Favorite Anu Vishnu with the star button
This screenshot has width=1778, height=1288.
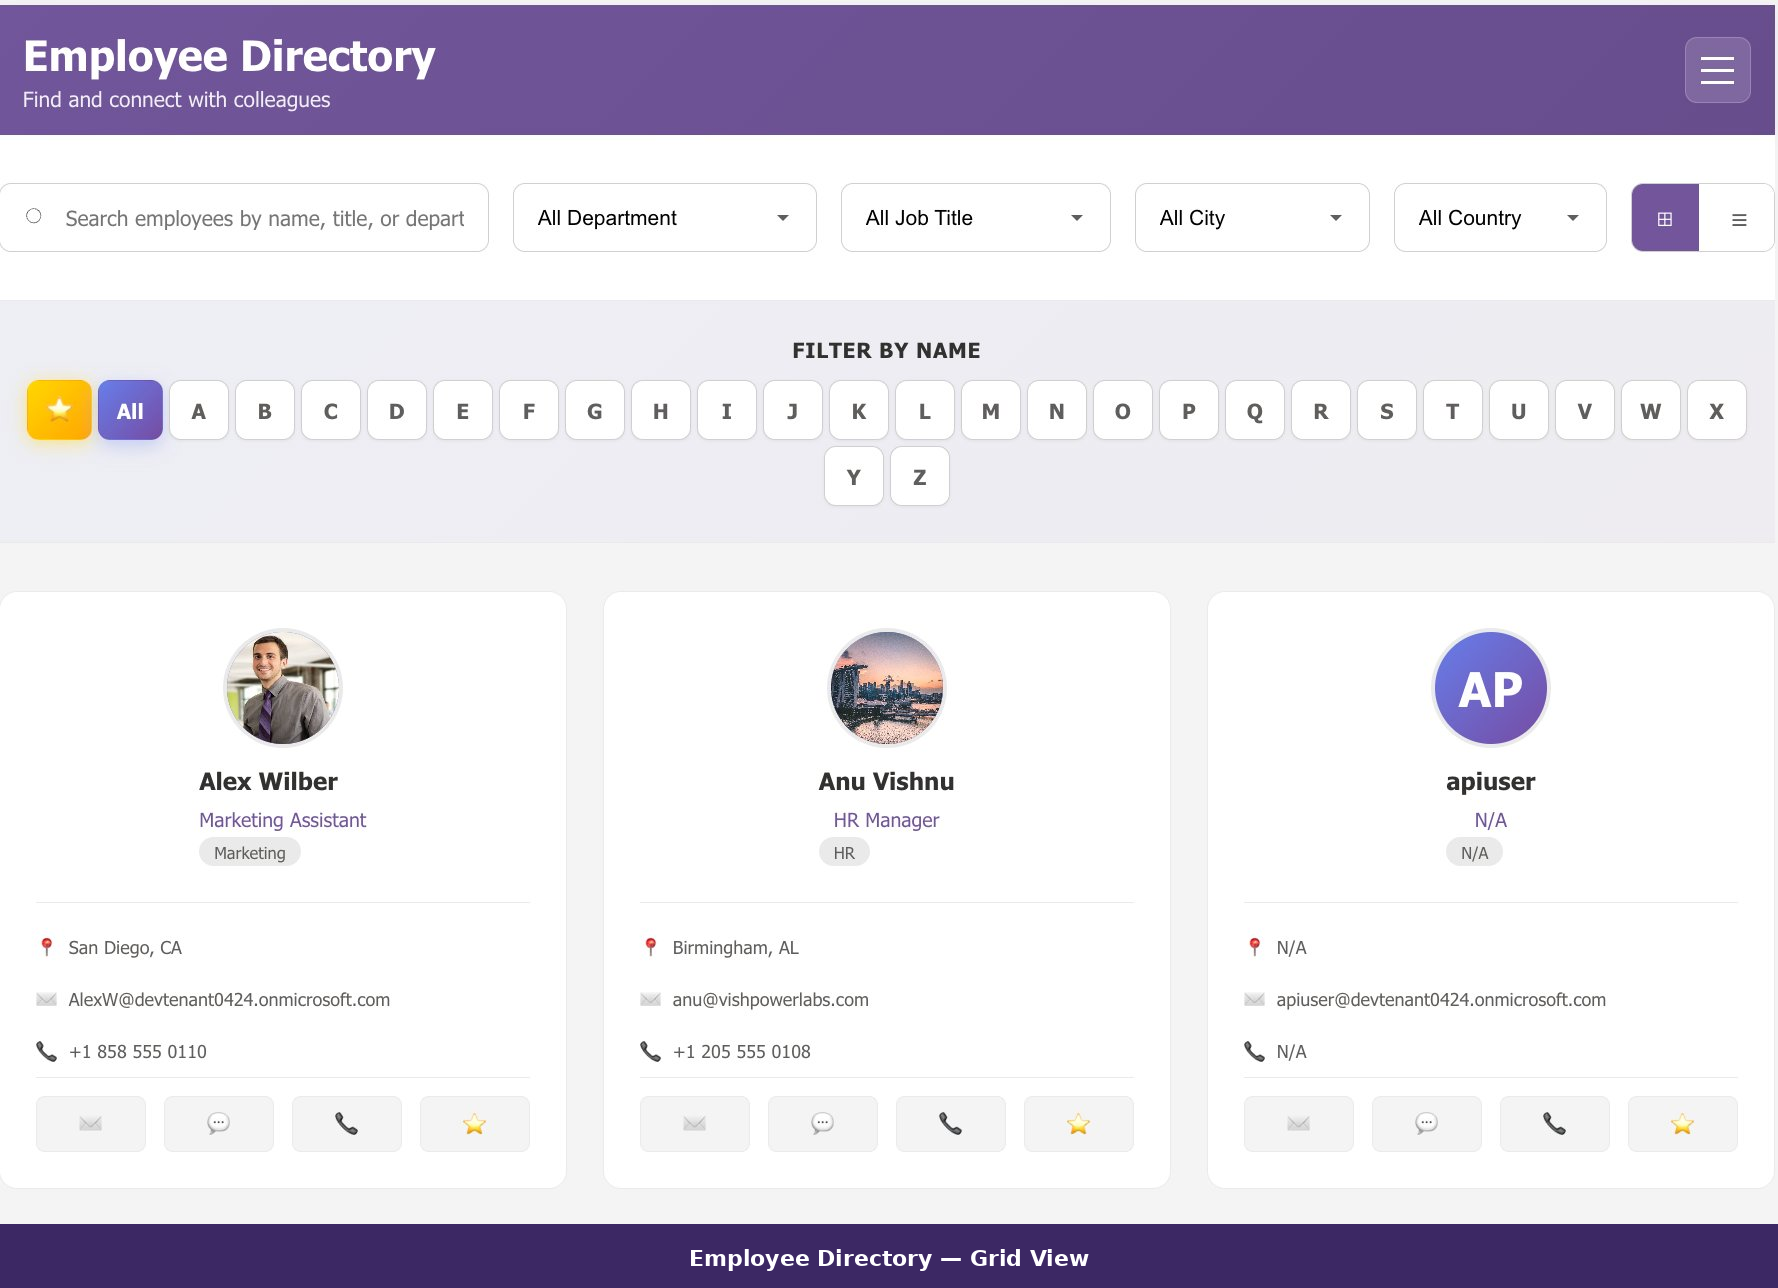(x=1079, y=1124)
